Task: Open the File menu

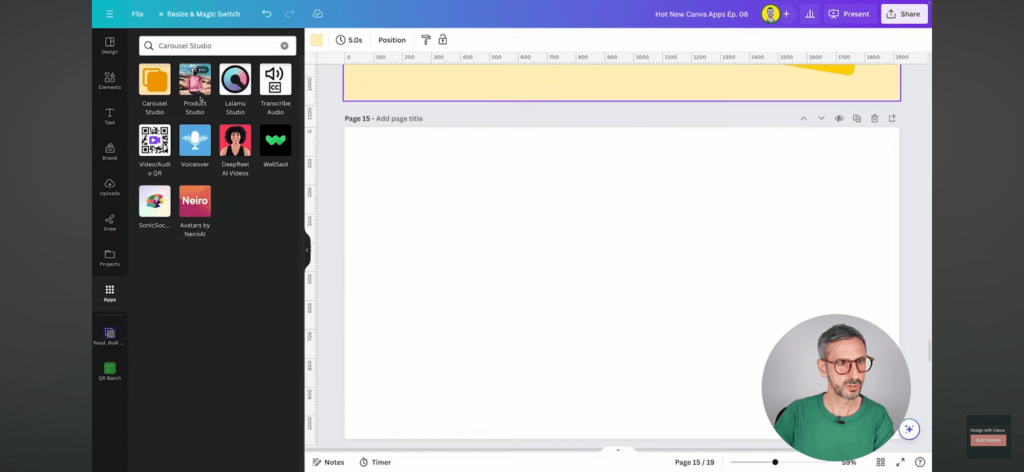Action: point(137,14)
